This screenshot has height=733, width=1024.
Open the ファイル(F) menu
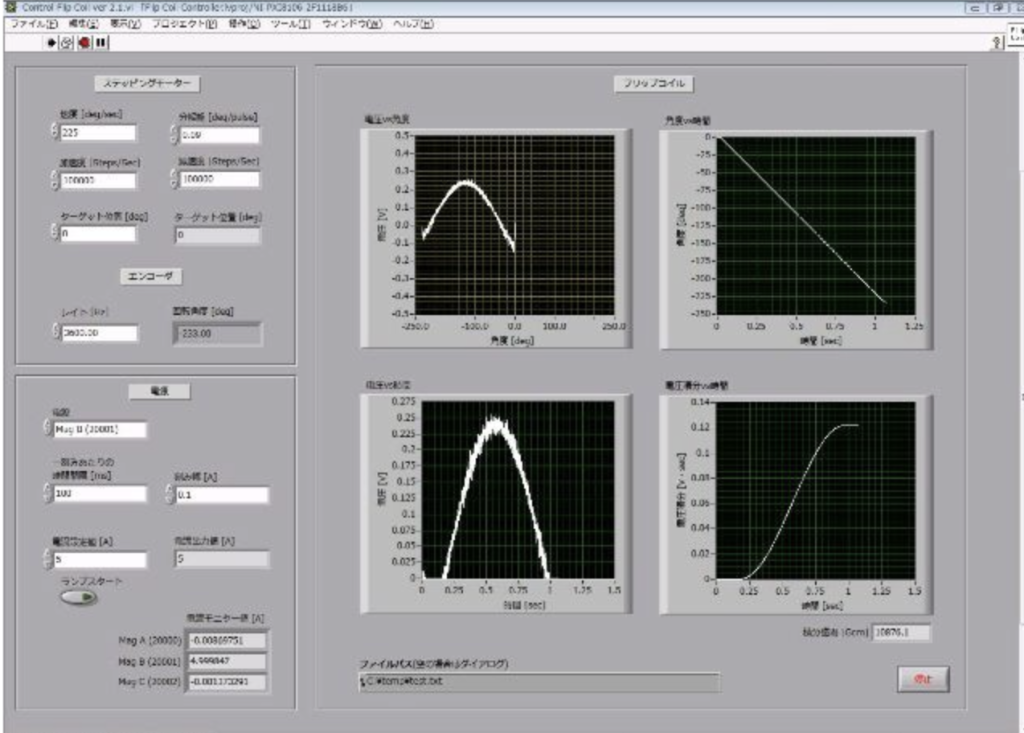pyautogui.click(x=34, y=24)
